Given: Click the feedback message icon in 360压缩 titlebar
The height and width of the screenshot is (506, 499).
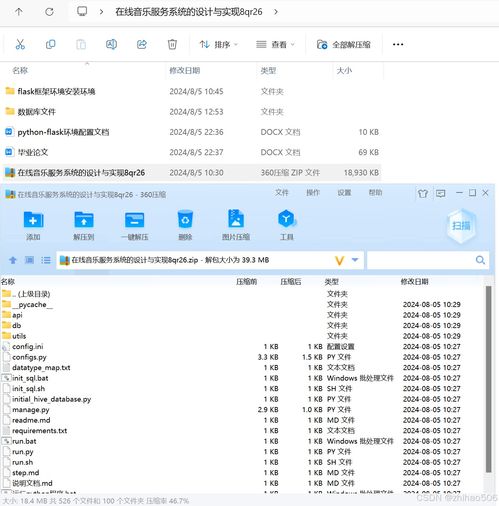Looking at the screenshot, I should point(440,193).
